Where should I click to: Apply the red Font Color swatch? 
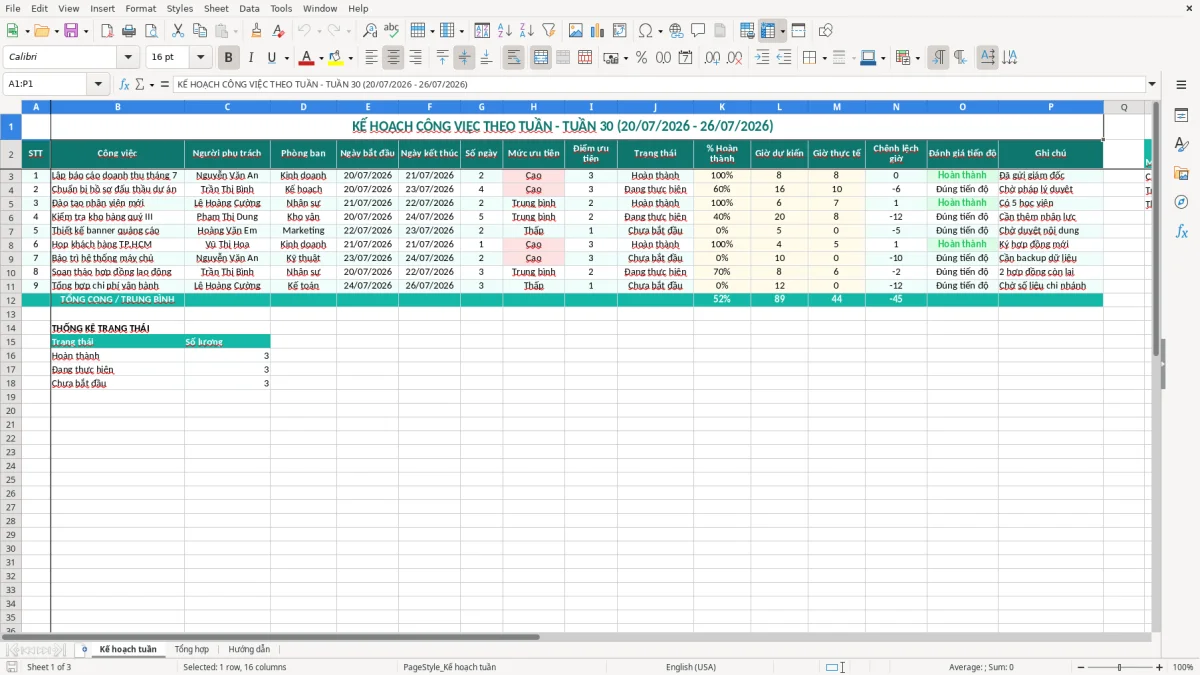[307, 58]
